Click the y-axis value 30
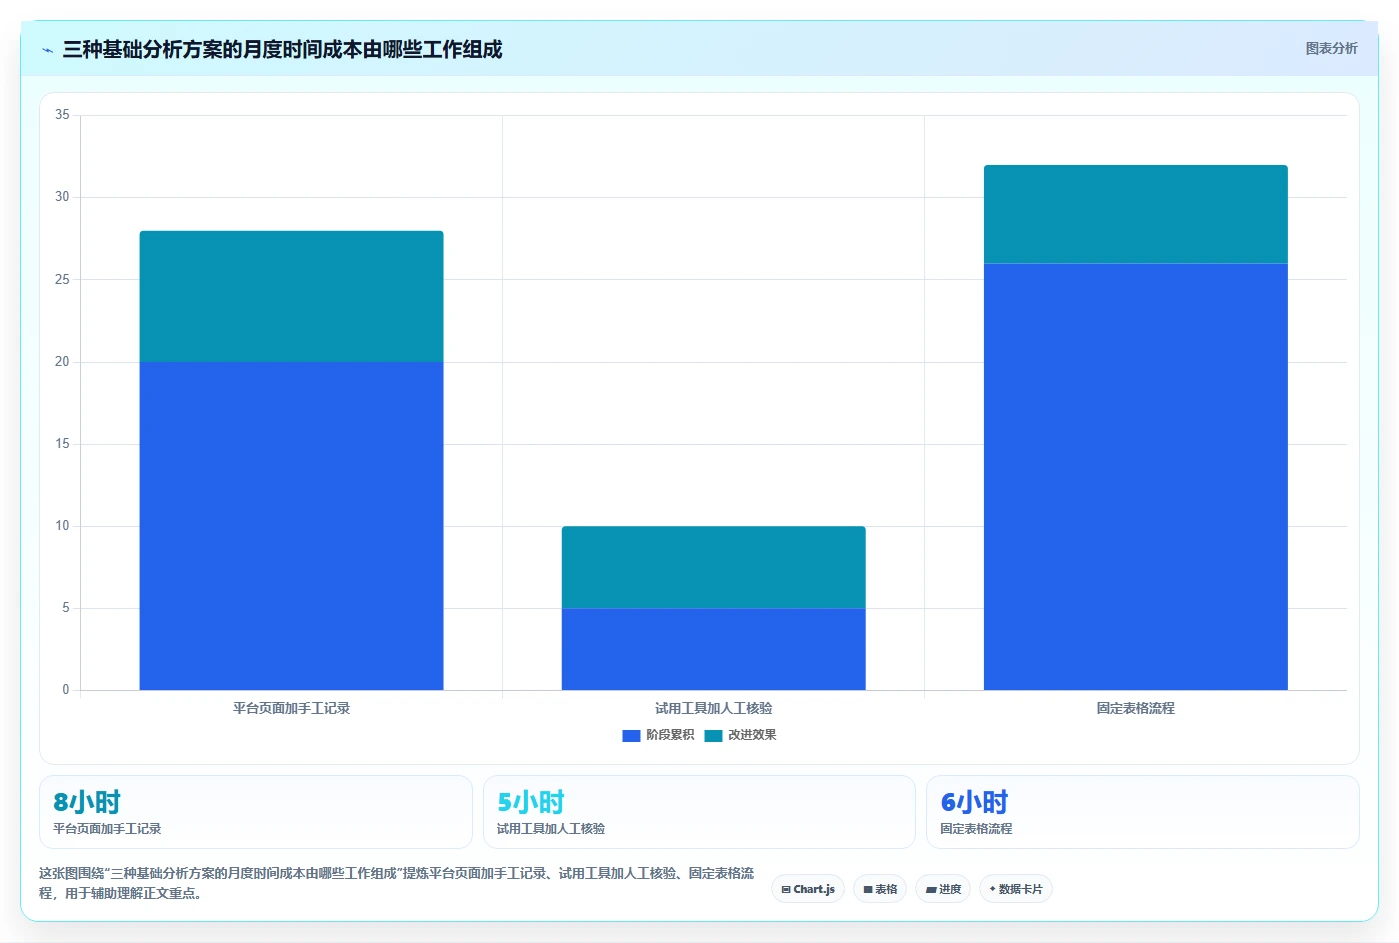 [62, 197]
